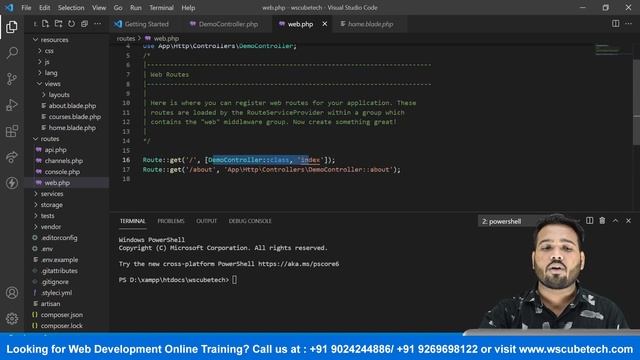Screen dimensions: 640x360
Task: Select the OUTPUT panel tab
Action: click(x=207, y=221)
